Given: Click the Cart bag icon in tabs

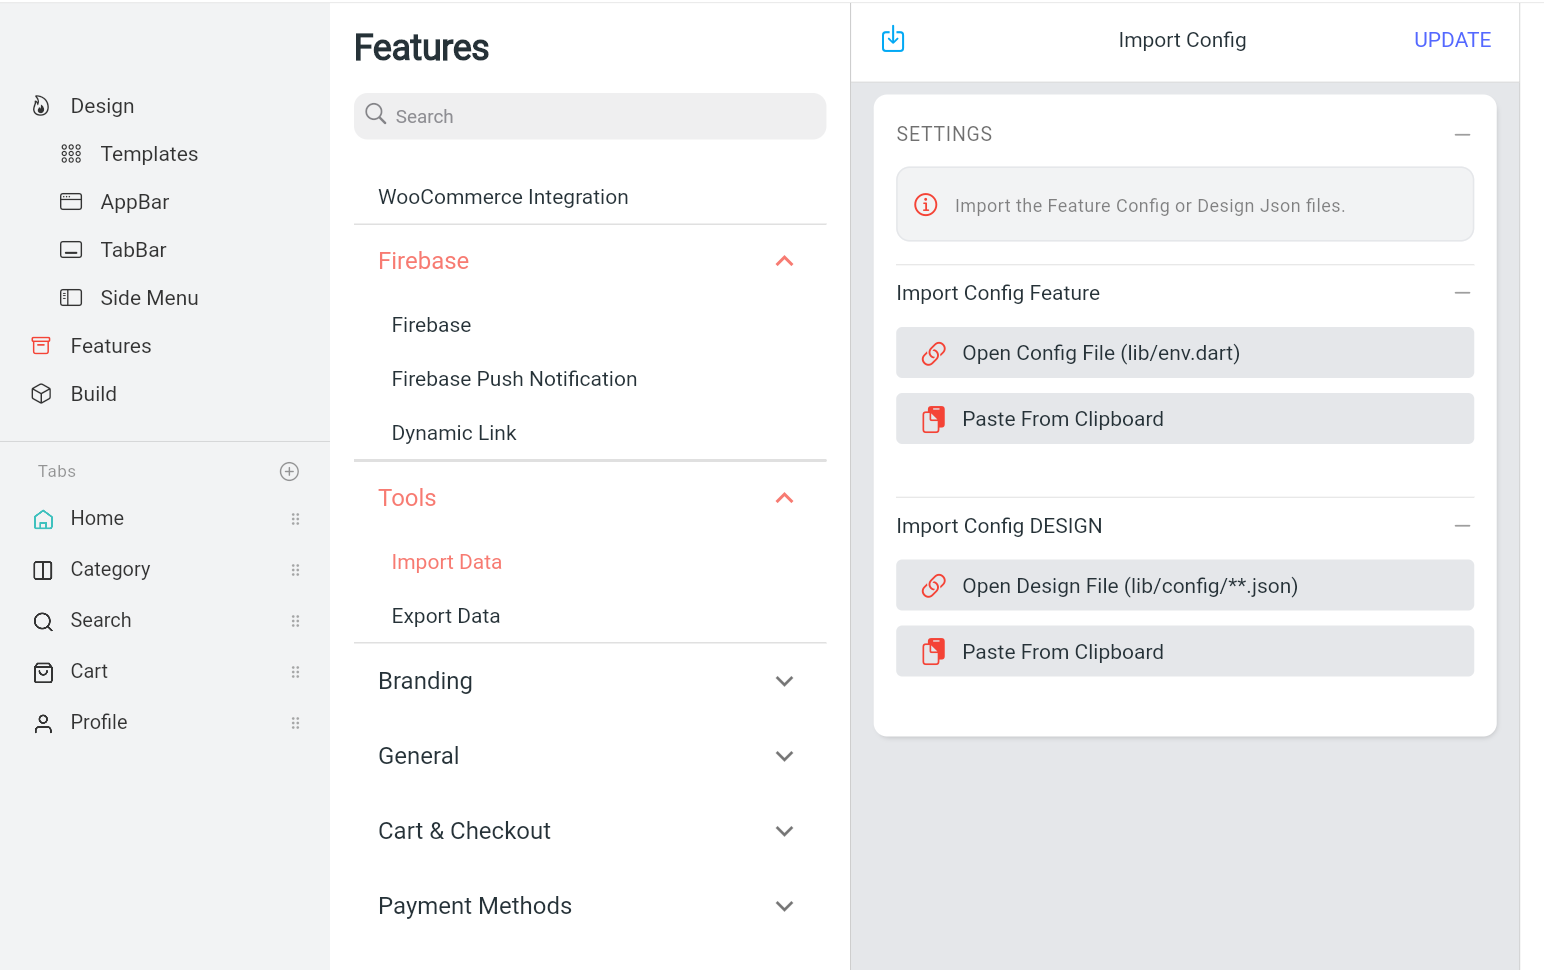Looking at the screenshot, I should point(43,672).
